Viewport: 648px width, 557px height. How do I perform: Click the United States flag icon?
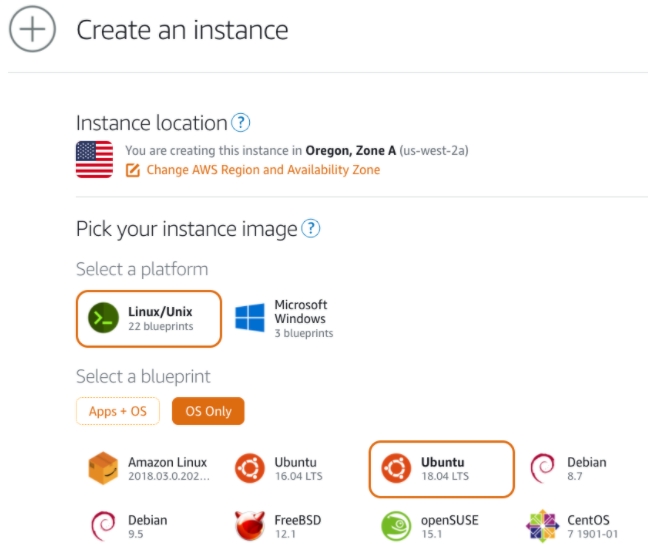(94, 159)
